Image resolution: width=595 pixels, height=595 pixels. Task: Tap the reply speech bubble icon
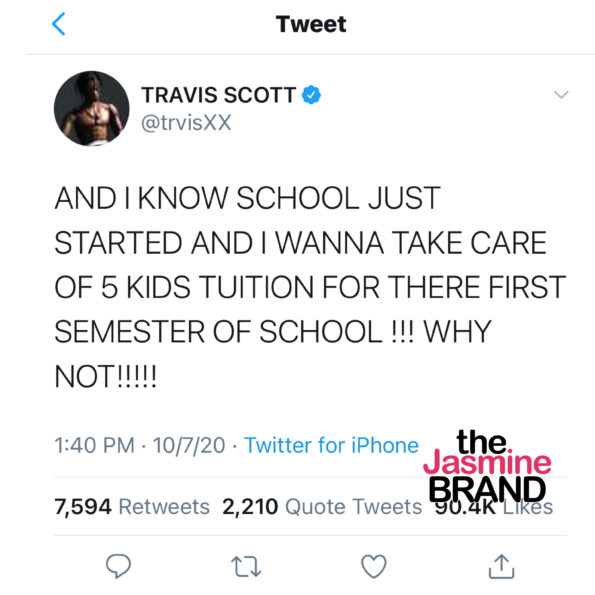(118, 566)
